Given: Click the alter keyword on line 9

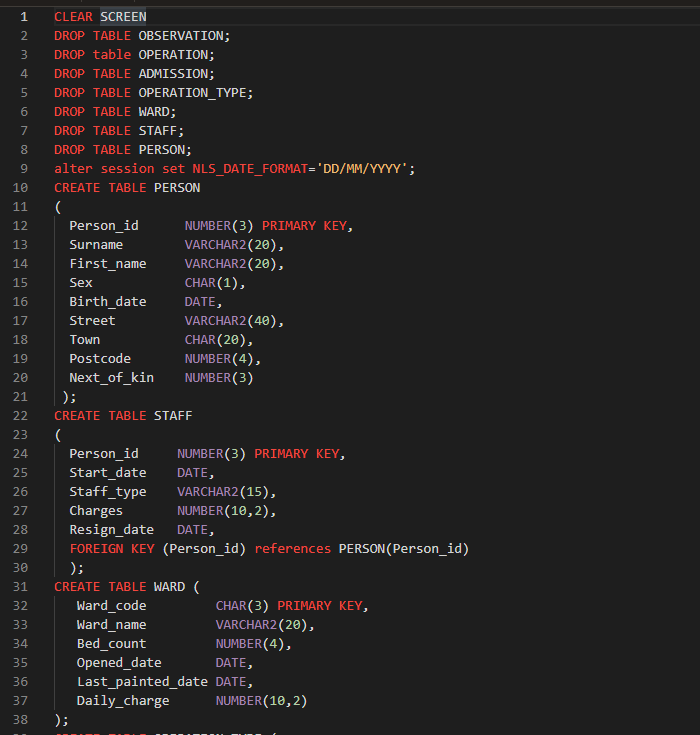Looking at the screenshot, I should 73,169.
